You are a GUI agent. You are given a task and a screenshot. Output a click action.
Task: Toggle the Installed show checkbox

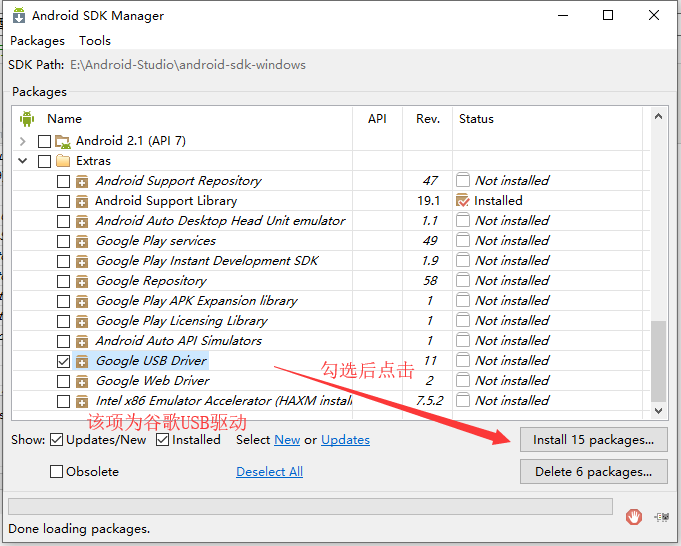coord(162,440)
